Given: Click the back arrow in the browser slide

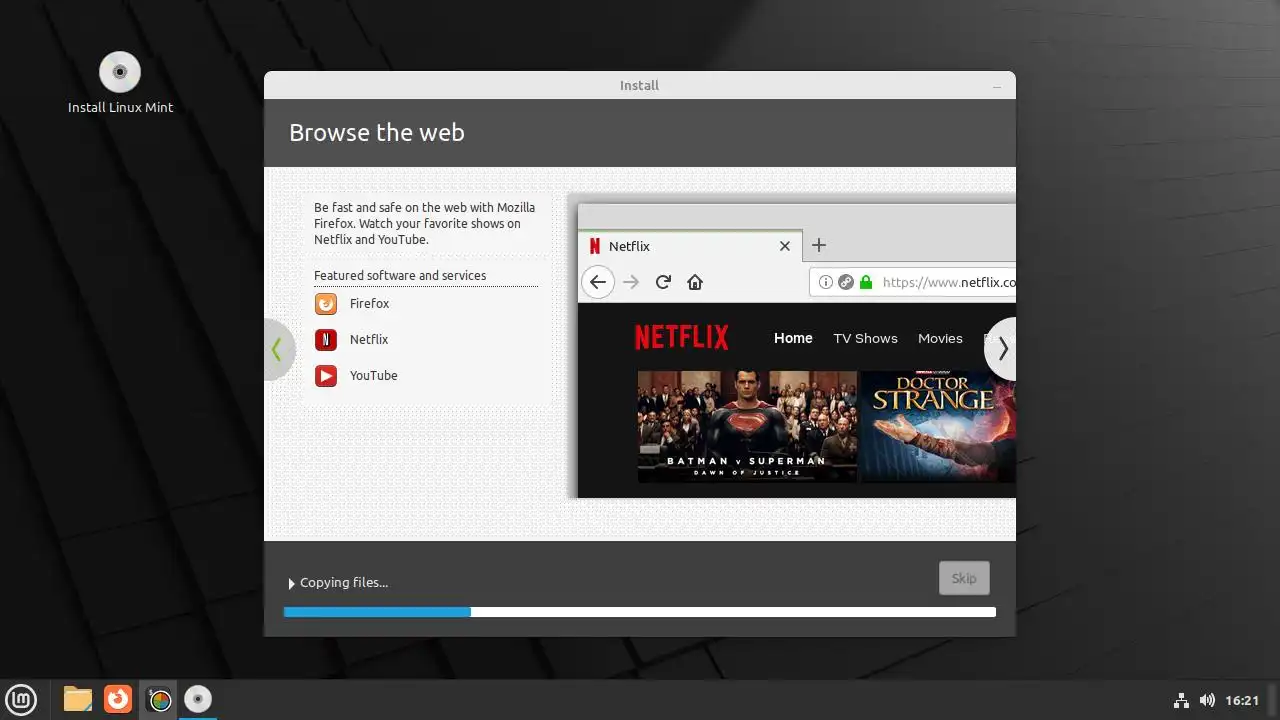Looking at the screenshot, I should click(x=598, y=282).
